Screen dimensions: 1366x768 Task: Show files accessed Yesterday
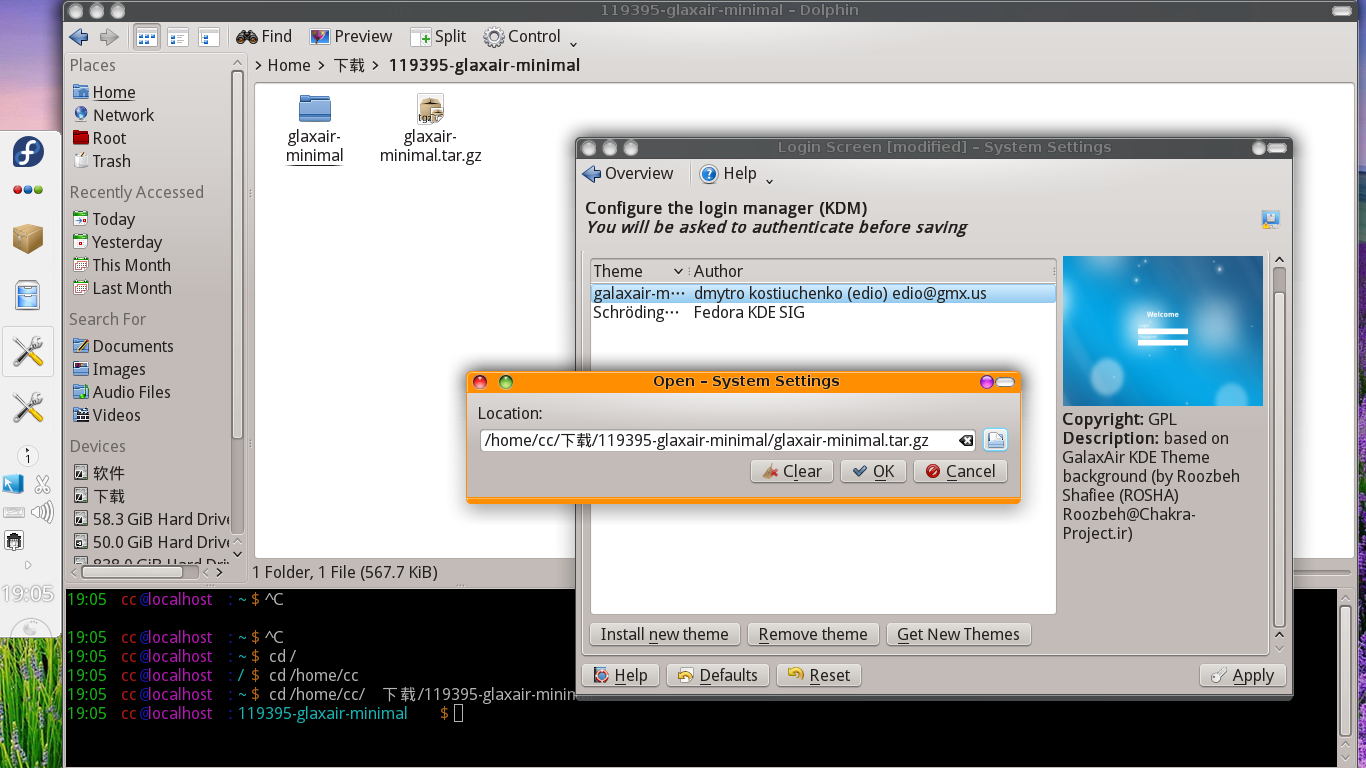tap(117, 242)
